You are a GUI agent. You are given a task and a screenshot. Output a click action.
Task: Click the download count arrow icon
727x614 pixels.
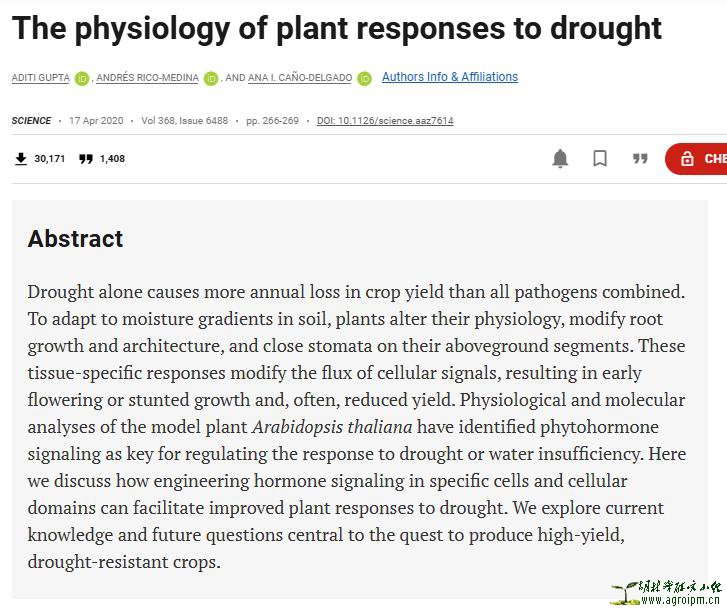(21, 159)
